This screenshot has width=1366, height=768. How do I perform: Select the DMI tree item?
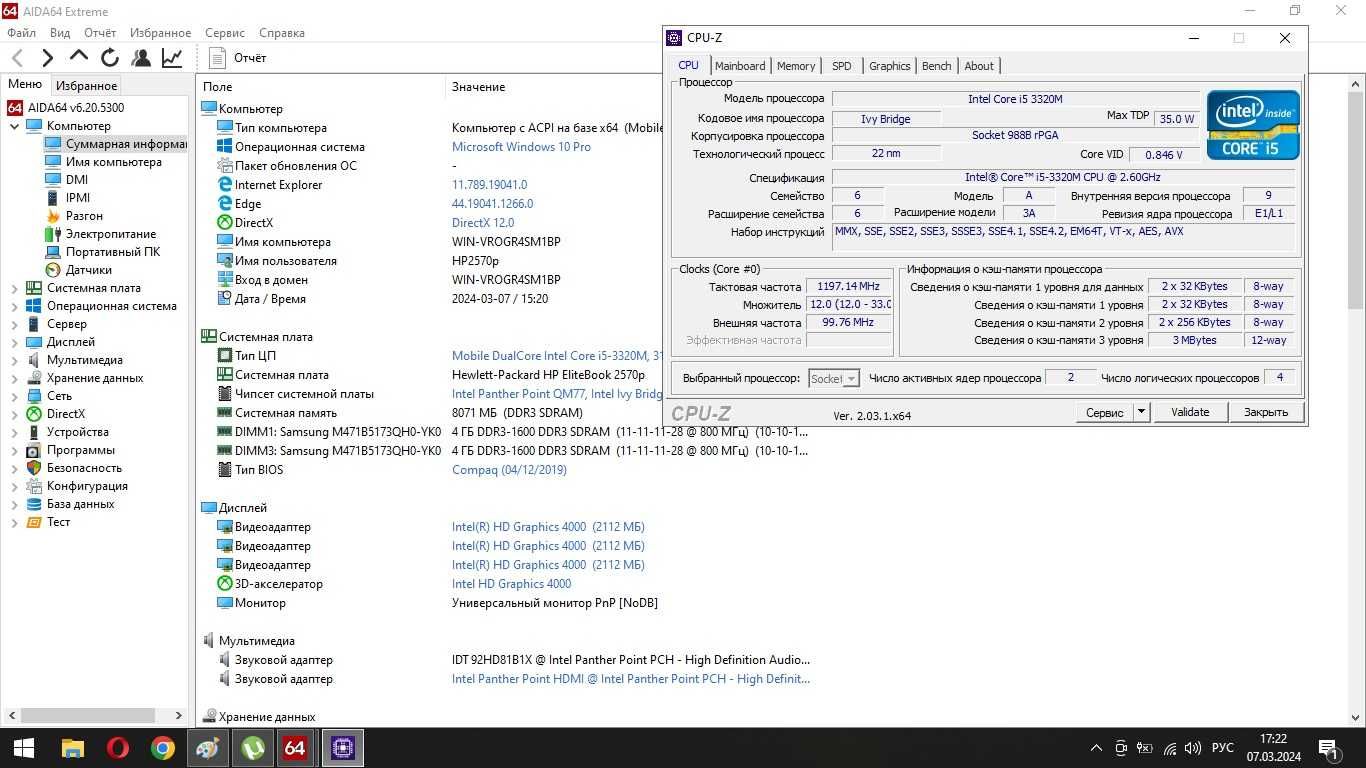point(67,180)
